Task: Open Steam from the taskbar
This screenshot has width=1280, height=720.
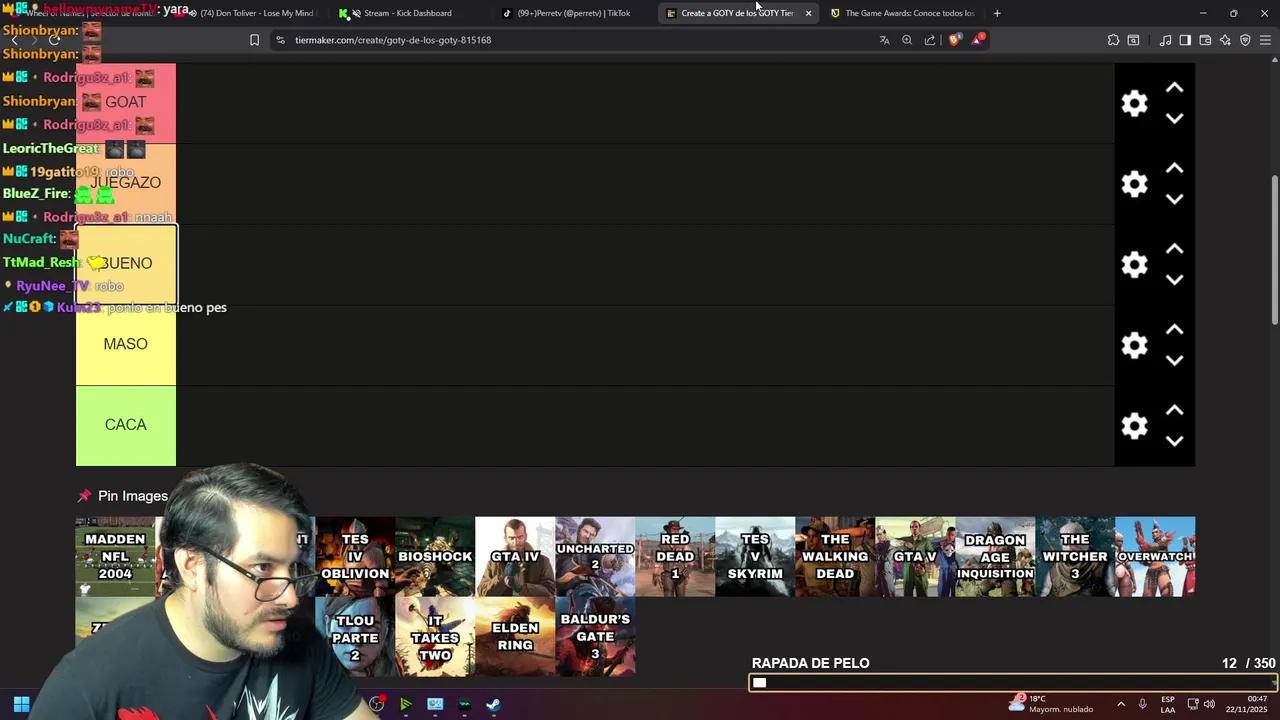Action: coord(493,704)
